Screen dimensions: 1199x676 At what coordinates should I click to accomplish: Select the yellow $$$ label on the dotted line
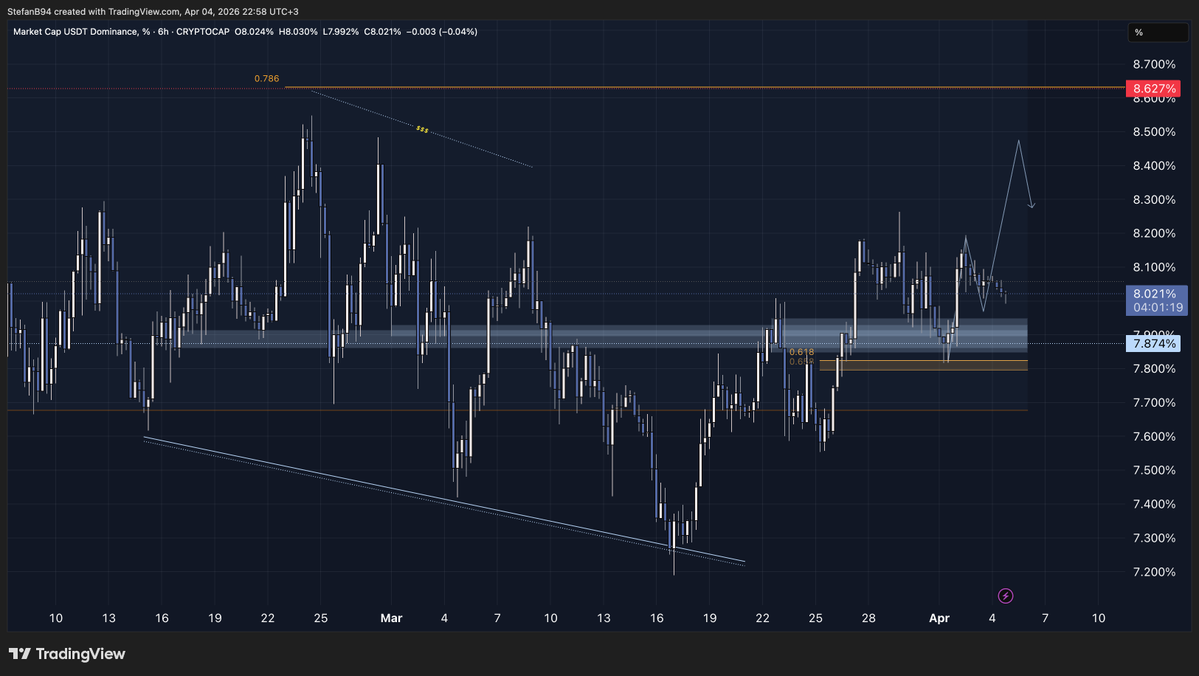[x=422, y=129]
